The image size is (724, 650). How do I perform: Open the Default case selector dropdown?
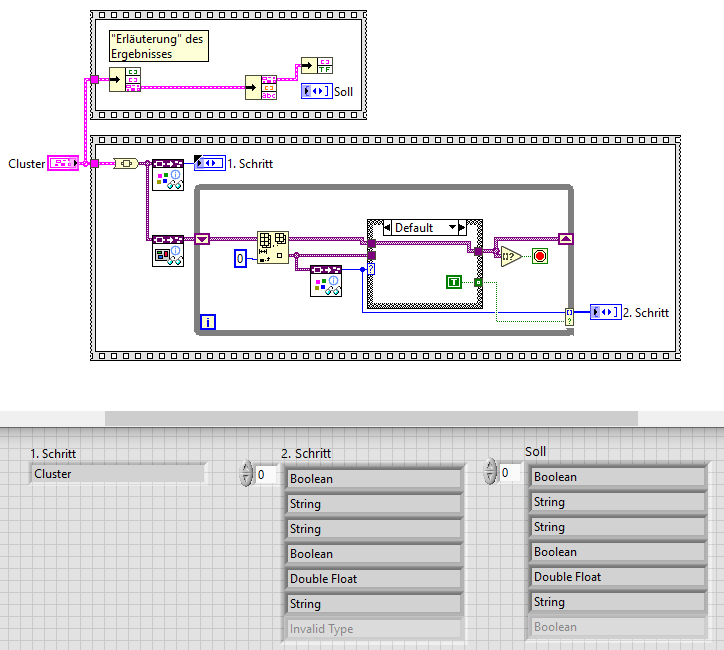[452, 227]
